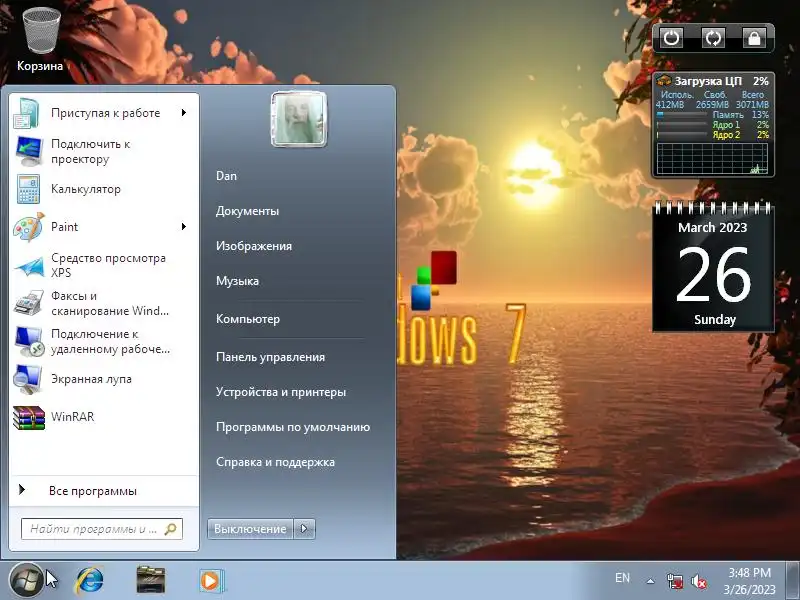The image size is (800, 600).
Task: Open Факсы и сканирование icon
Action: 29,303
